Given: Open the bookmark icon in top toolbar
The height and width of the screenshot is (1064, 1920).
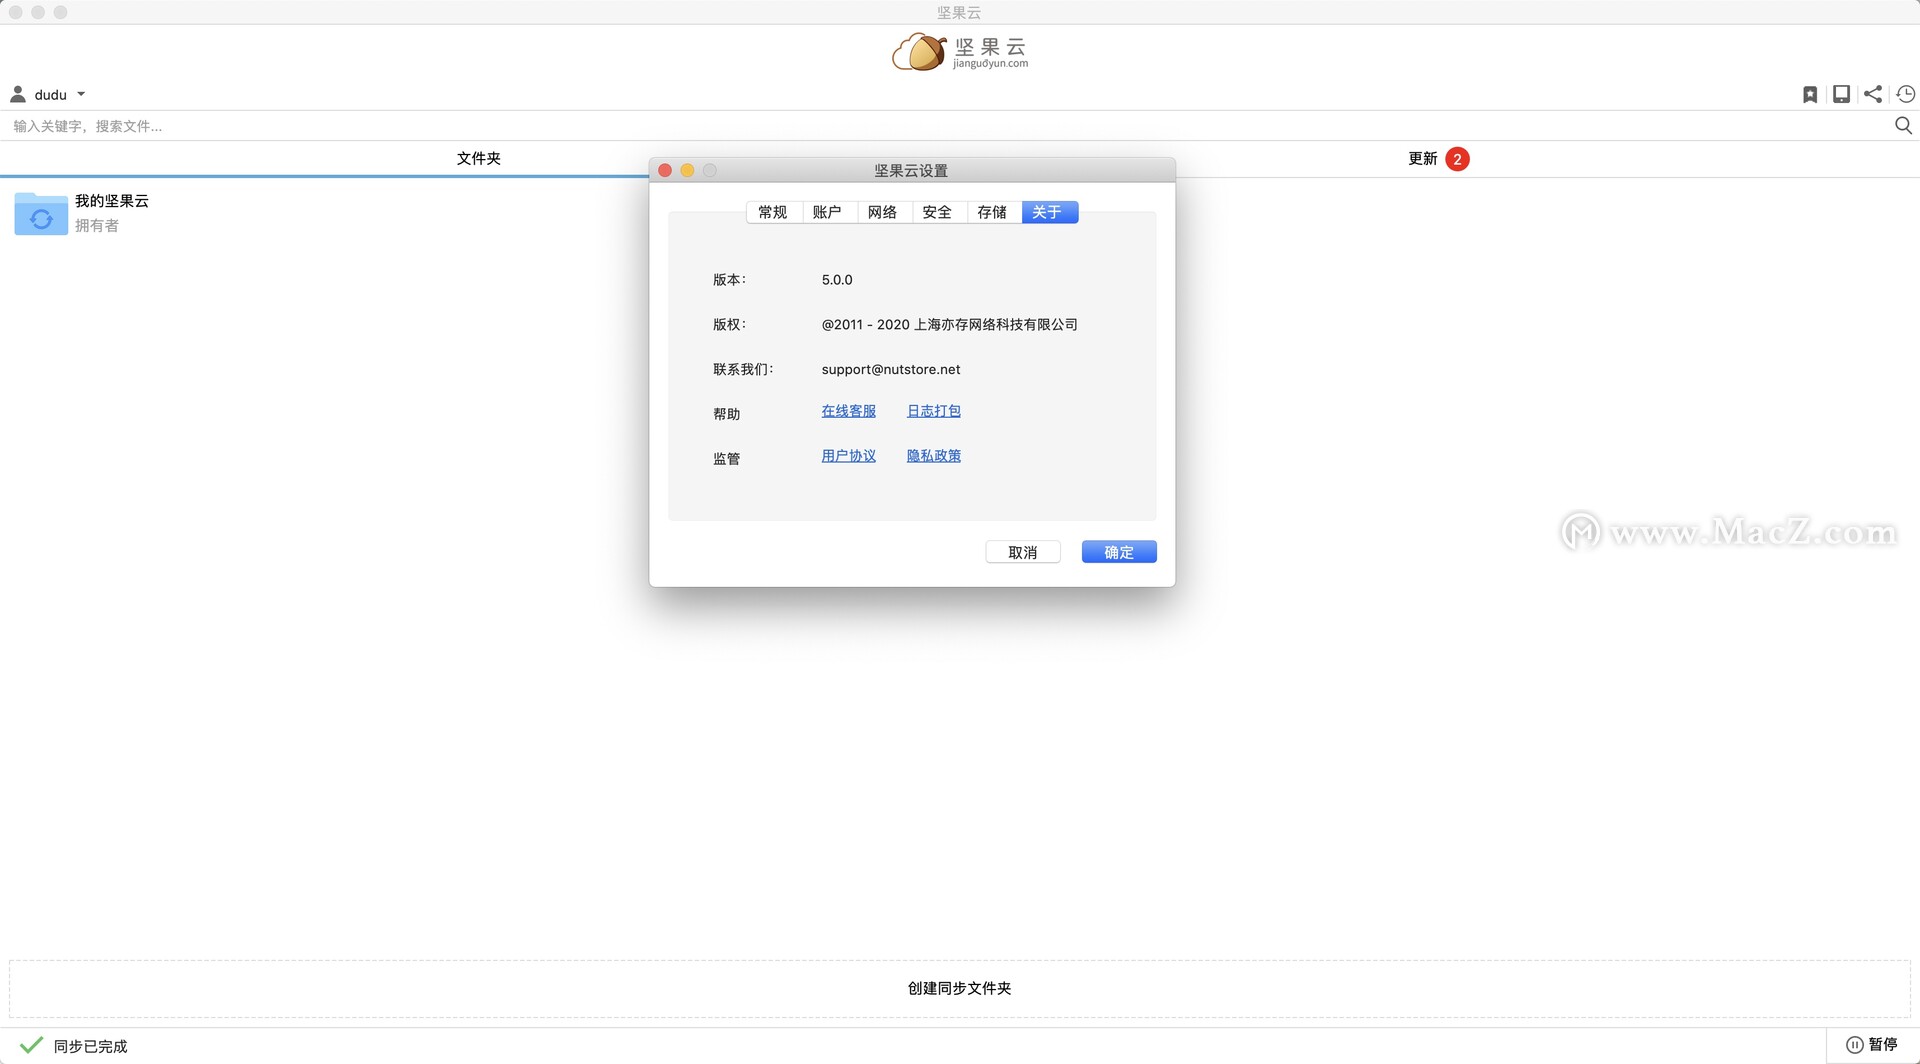Looking at the screenshot, I should pos(1810,94).
